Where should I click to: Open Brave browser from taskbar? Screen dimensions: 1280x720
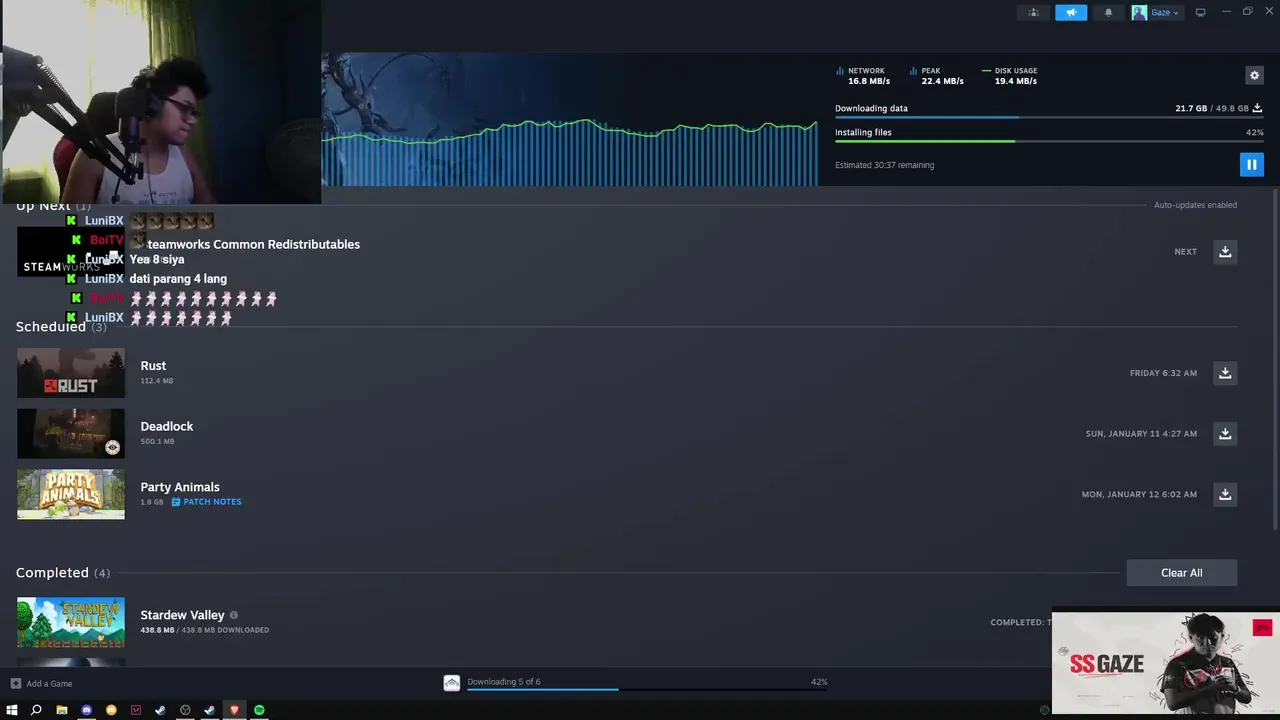pyautogui.click(x=234, y=710)
